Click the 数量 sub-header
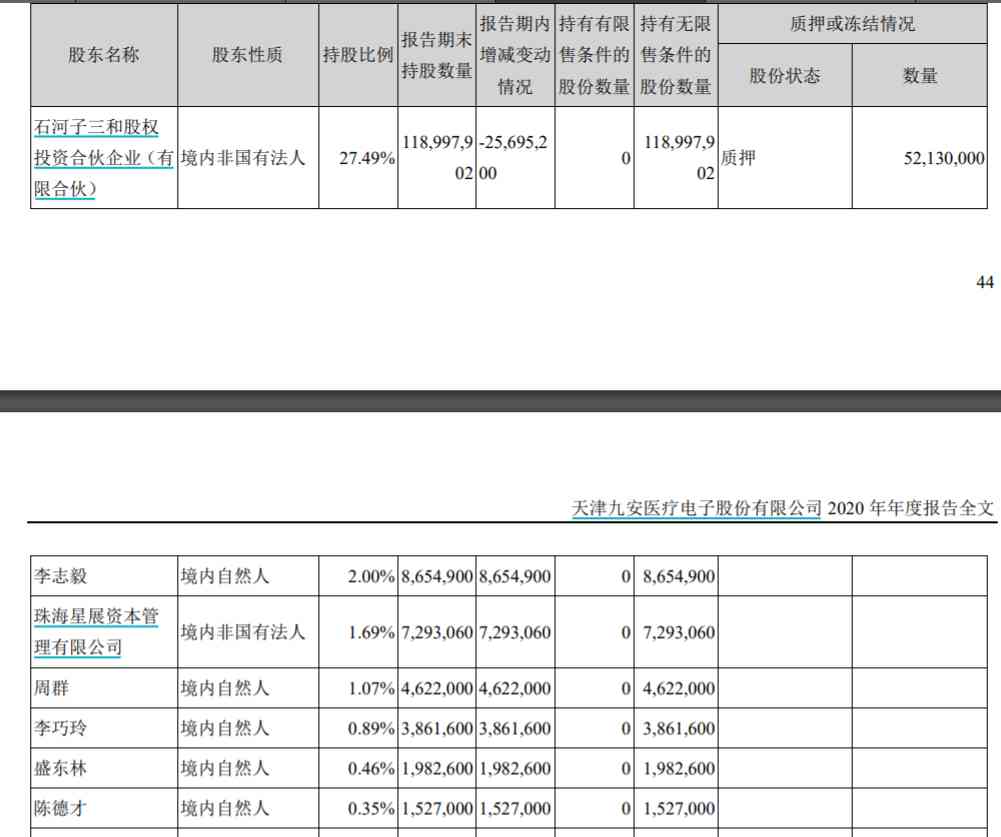Viewport: 1001px width, 837px height. coord(920,76)
